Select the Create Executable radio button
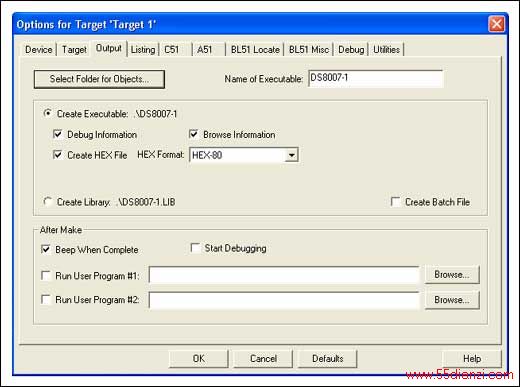520x387 pixels. pyautogui.click(x=48, y=114)
